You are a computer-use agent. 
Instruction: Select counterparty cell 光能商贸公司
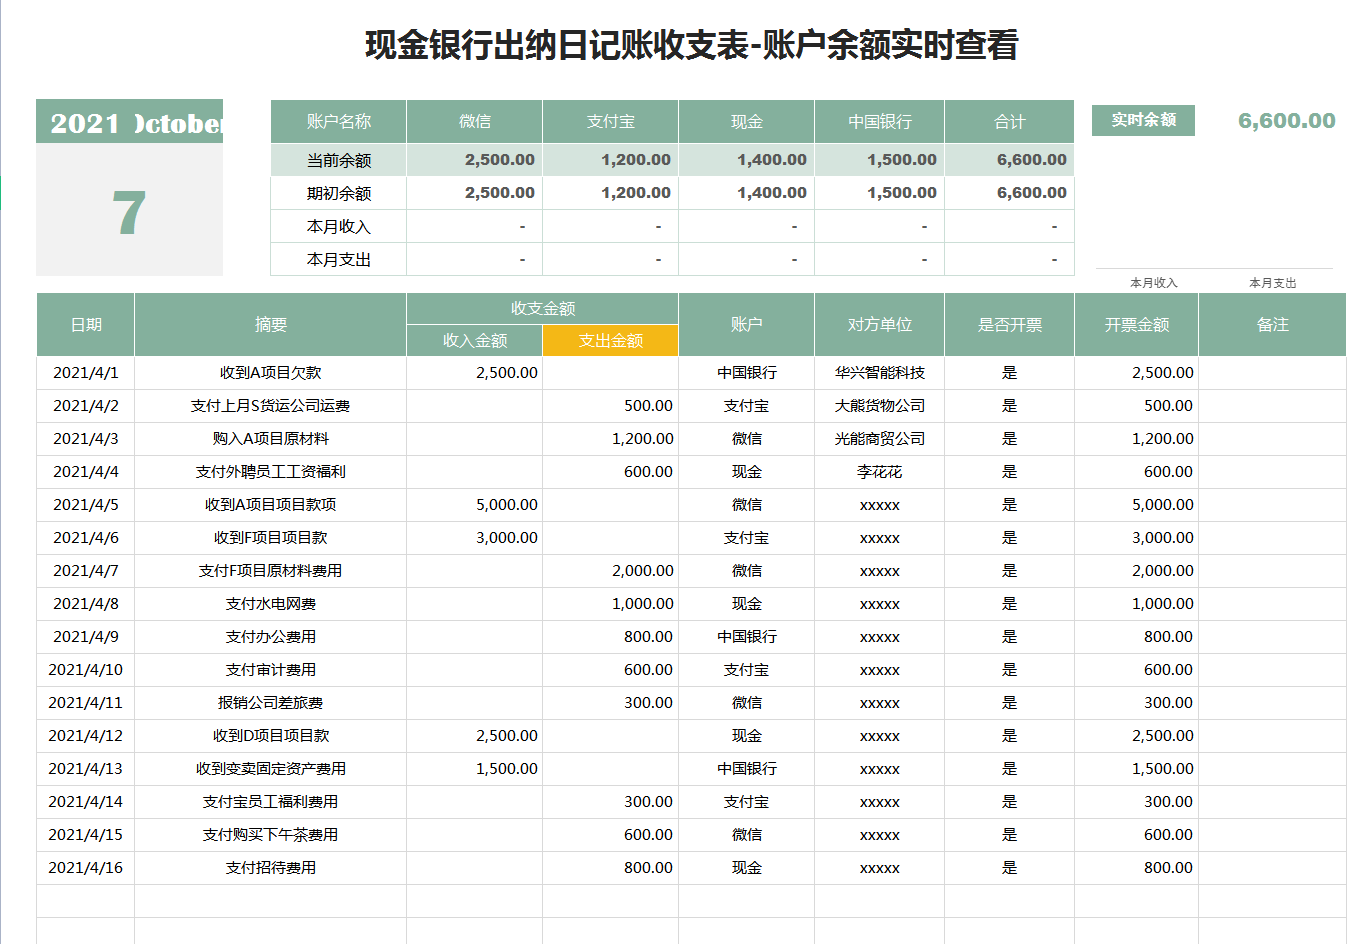tap(879, 439)
